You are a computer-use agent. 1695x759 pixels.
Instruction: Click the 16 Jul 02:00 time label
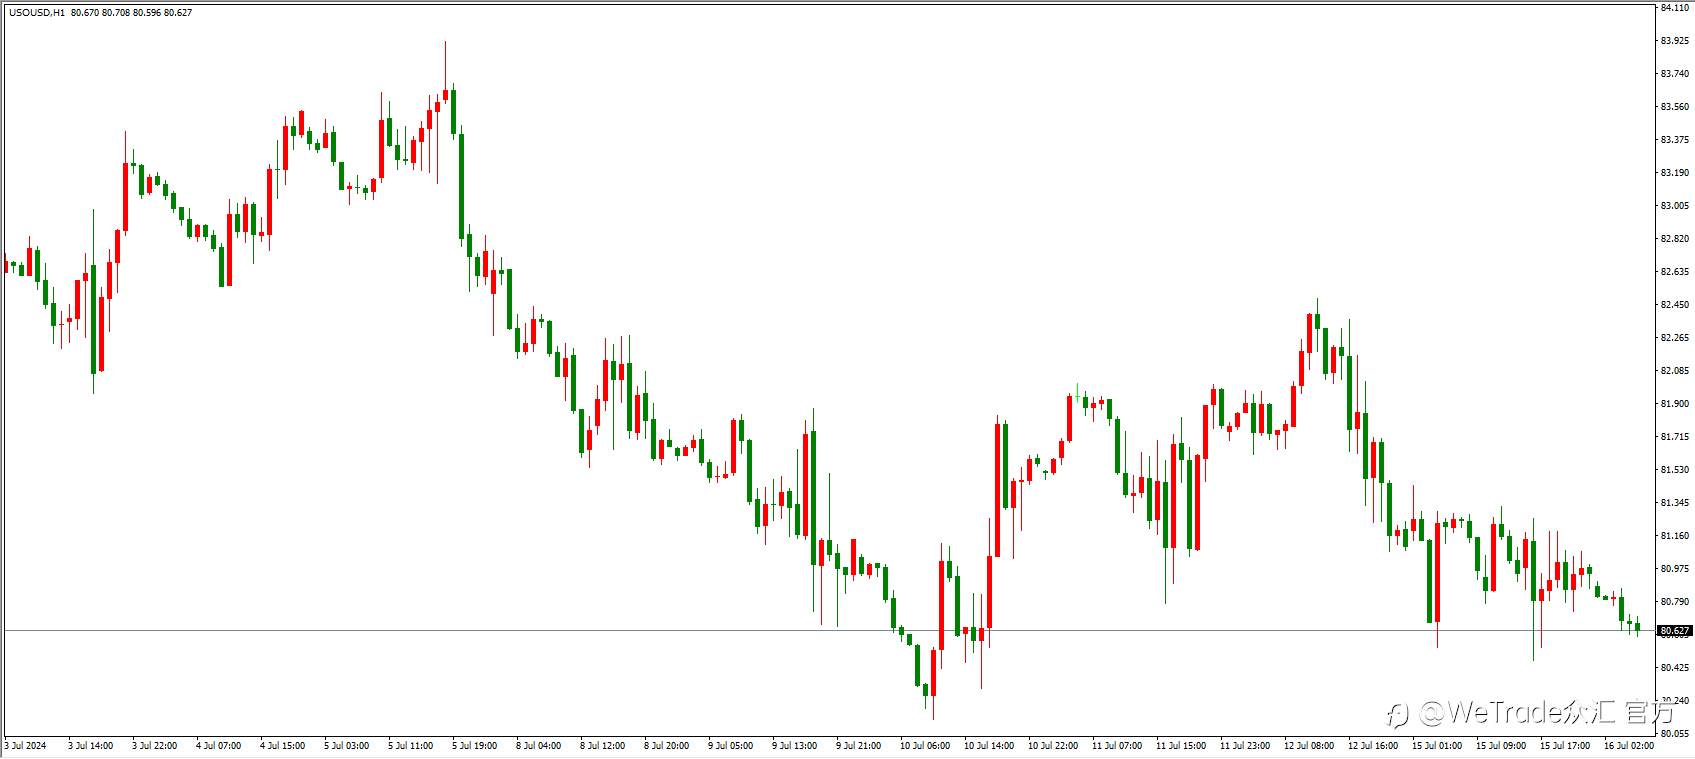[1629, 746]
